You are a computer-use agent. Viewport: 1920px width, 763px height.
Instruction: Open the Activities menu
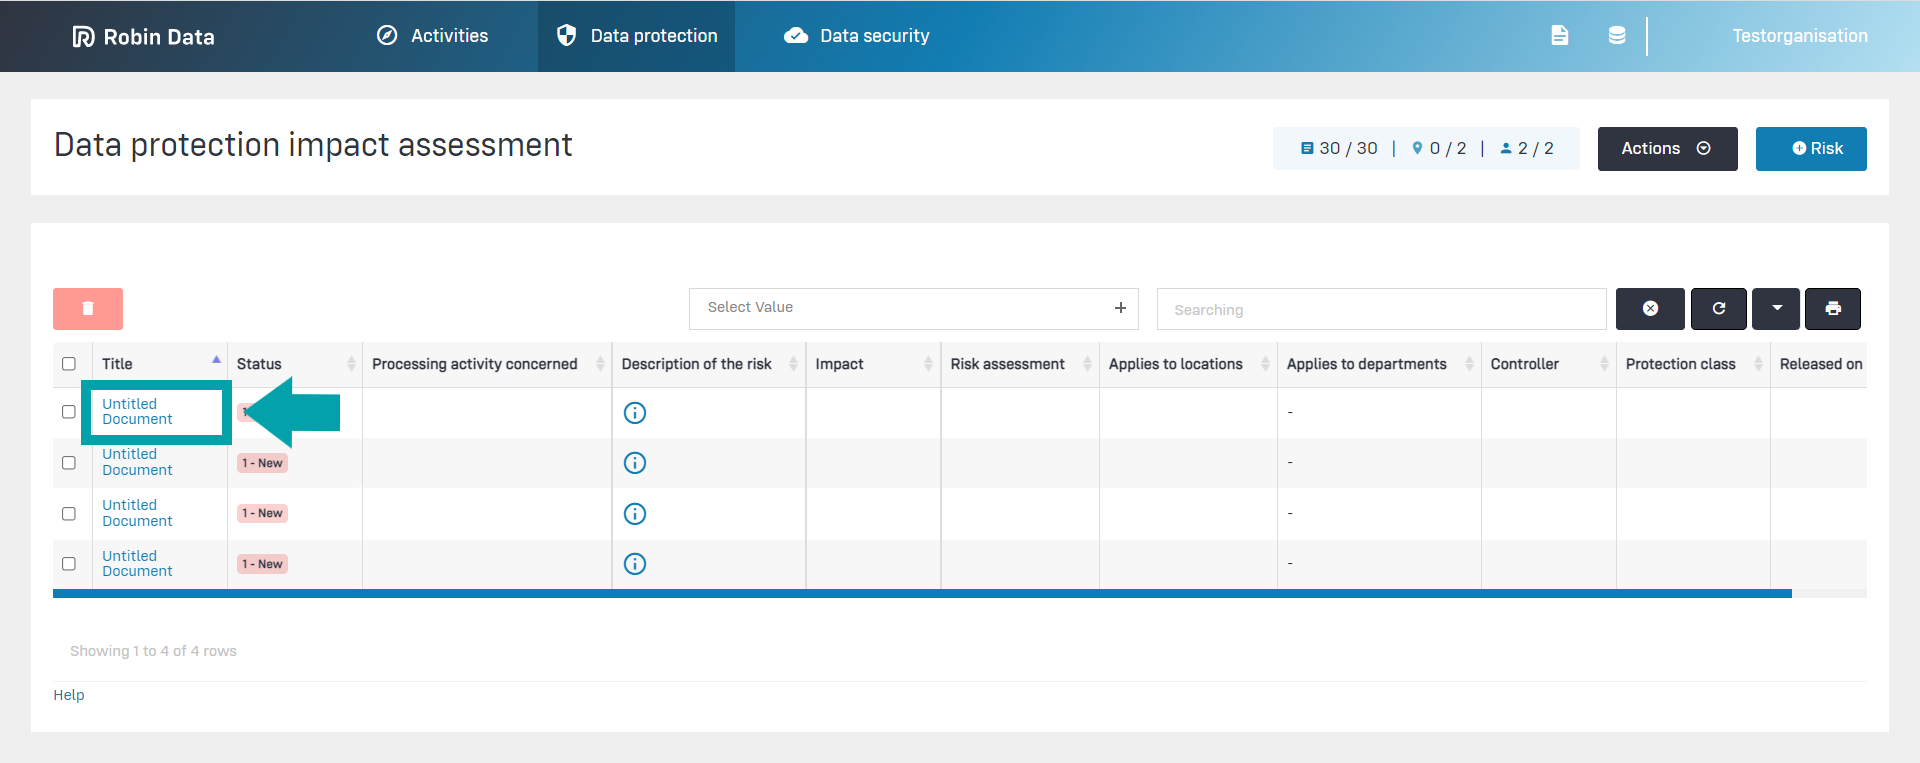[x=433, y=36]
